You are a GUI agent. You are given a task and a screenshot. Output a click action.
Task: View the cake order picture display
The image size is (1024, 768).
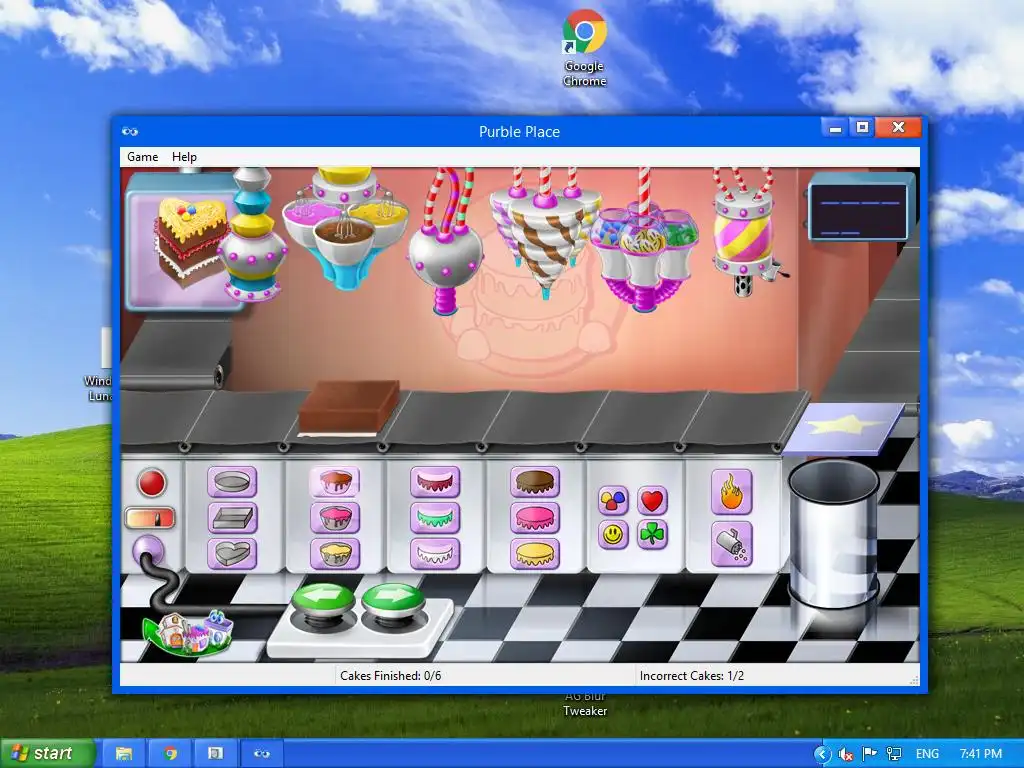pos(183,240)
